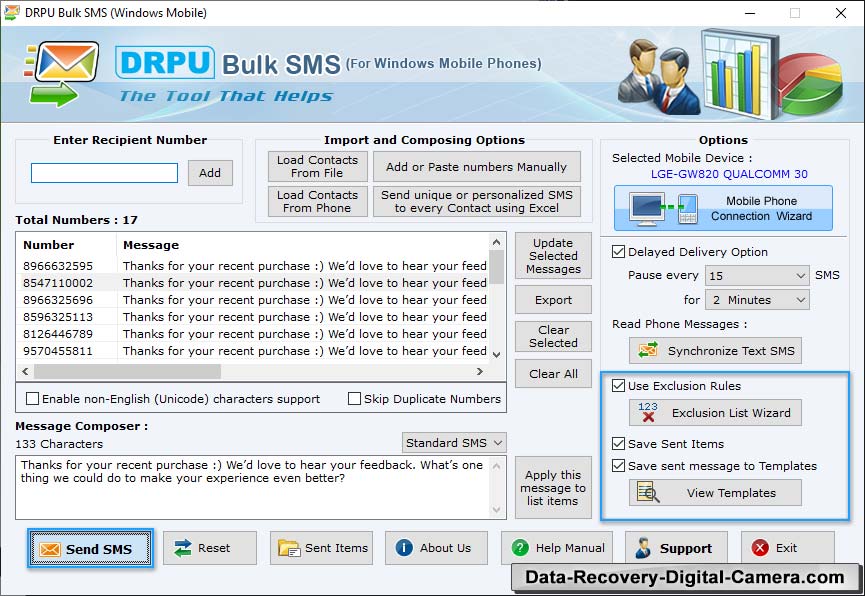Click Add or Paste numbers Manually

[477, 166]
